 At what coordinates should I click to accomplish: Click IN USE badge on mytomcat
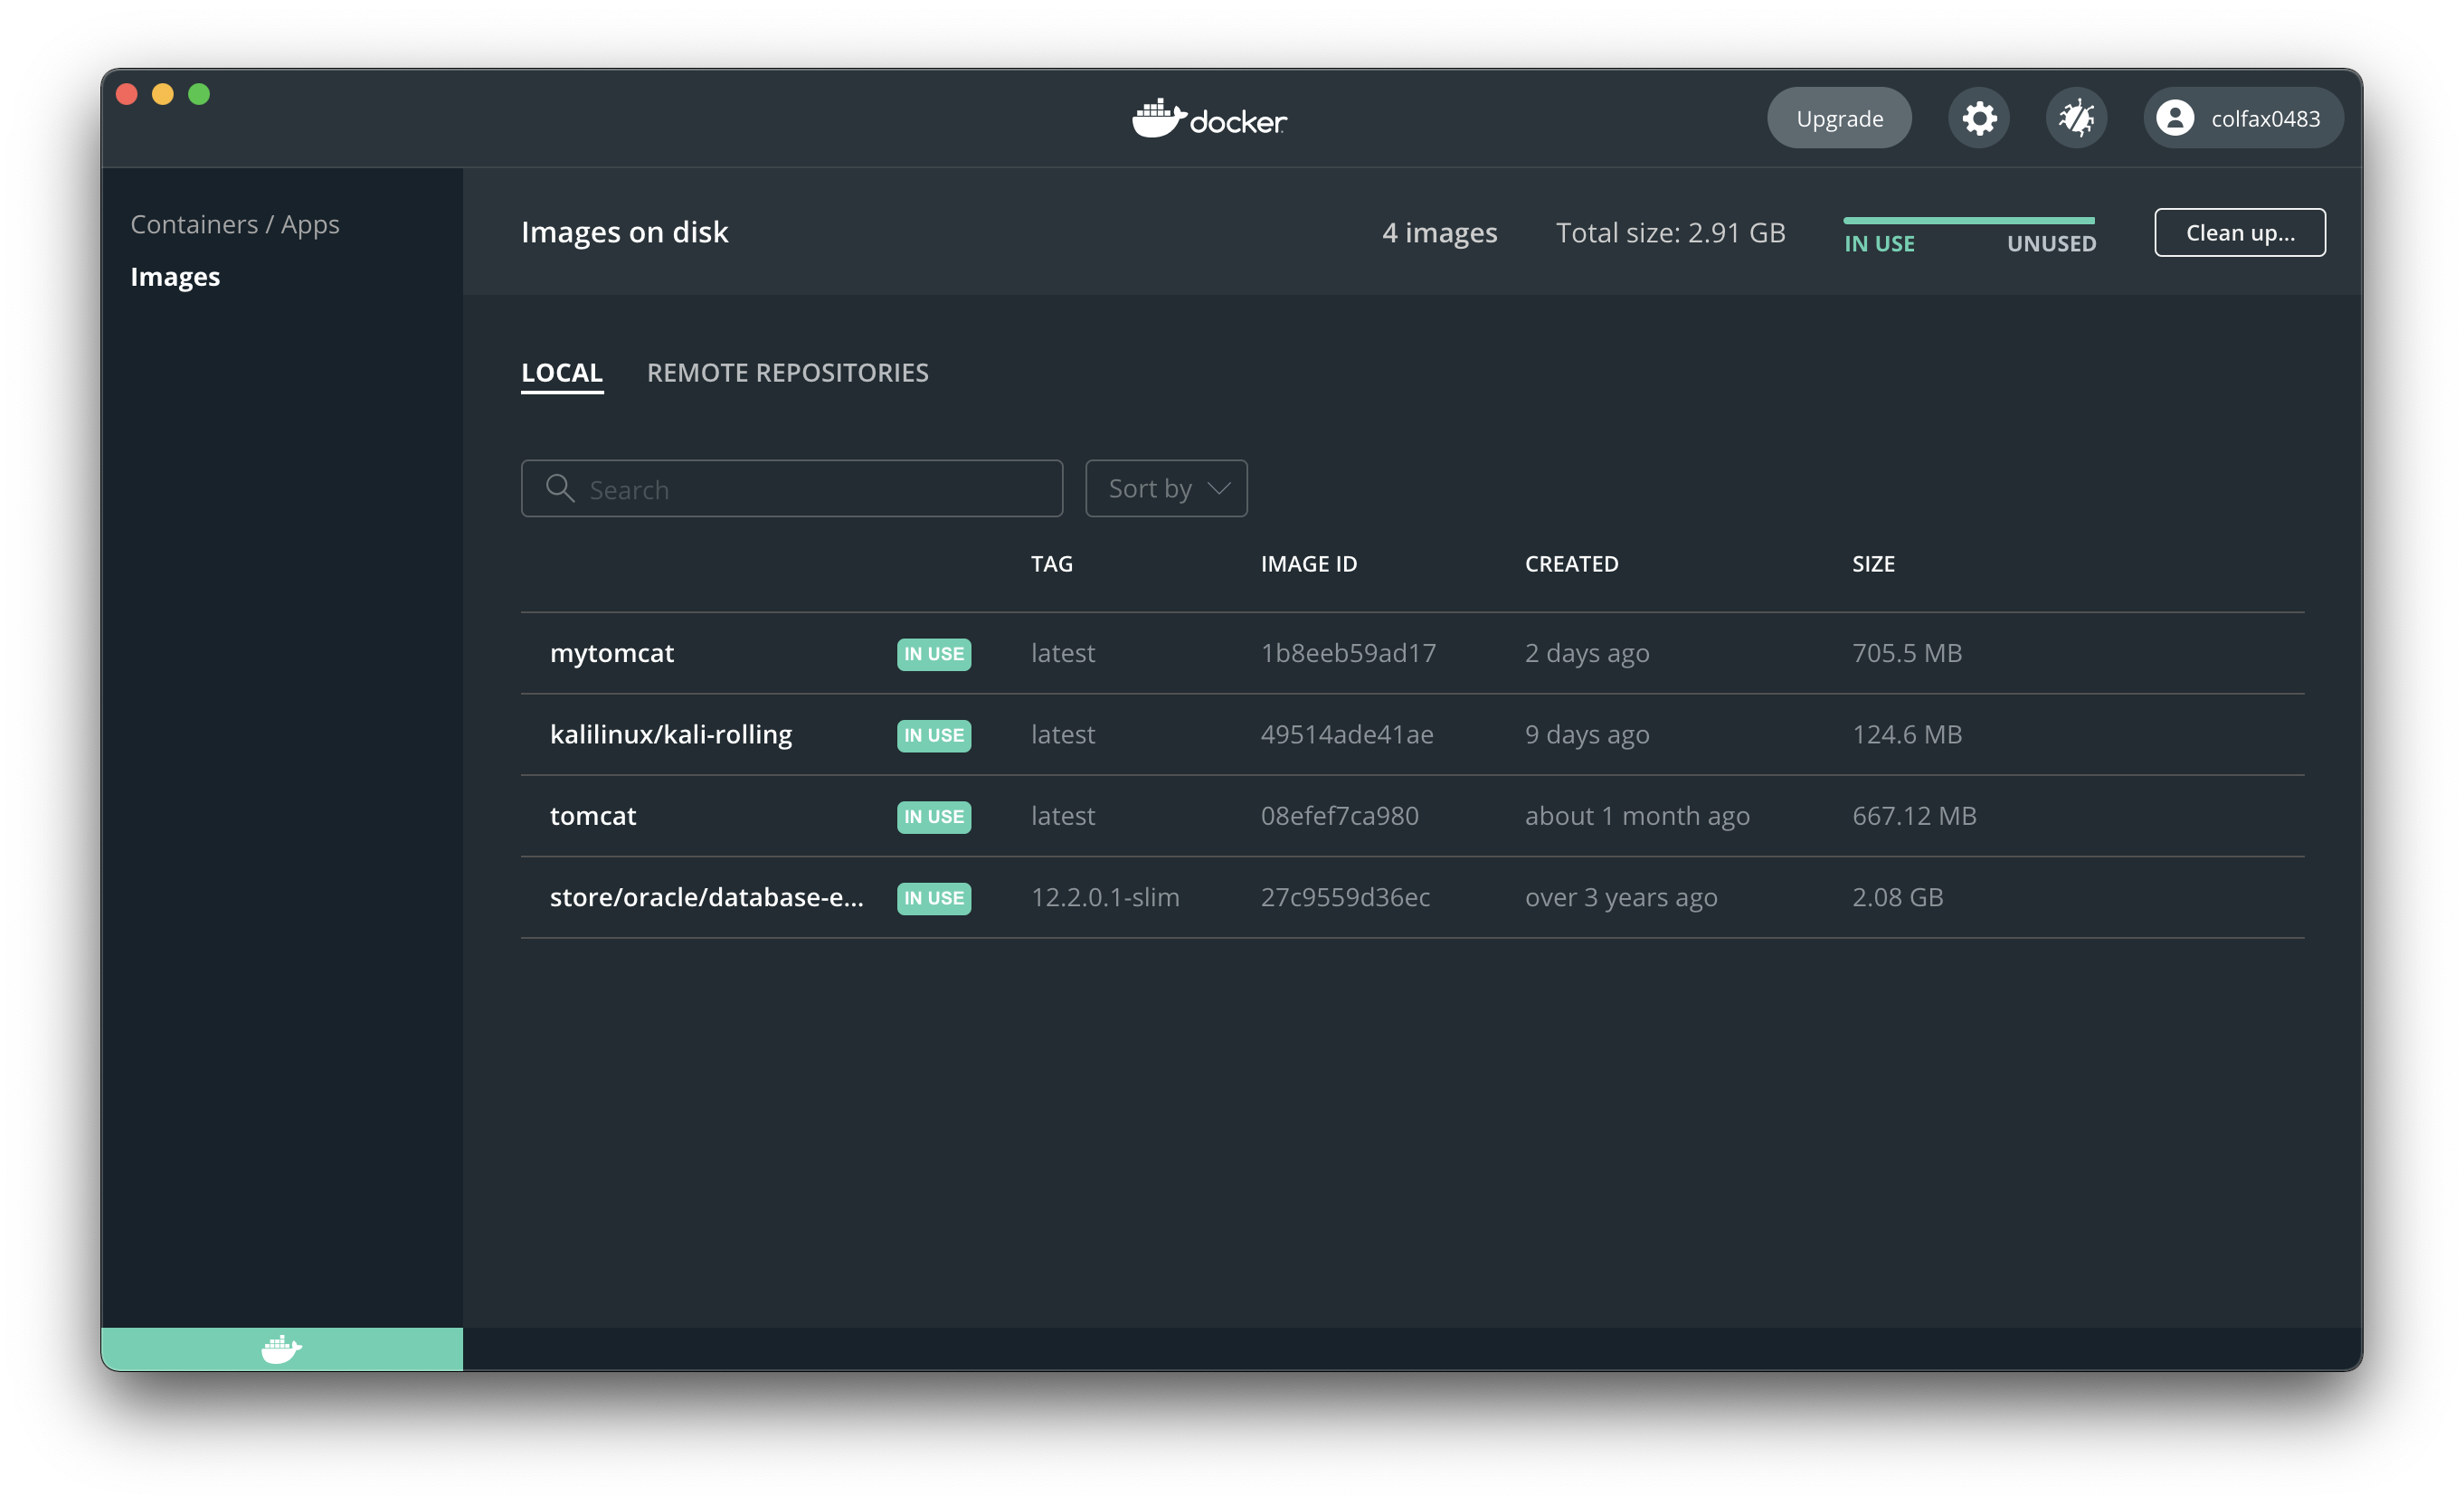pyautogui.click(x=933, y=654)
